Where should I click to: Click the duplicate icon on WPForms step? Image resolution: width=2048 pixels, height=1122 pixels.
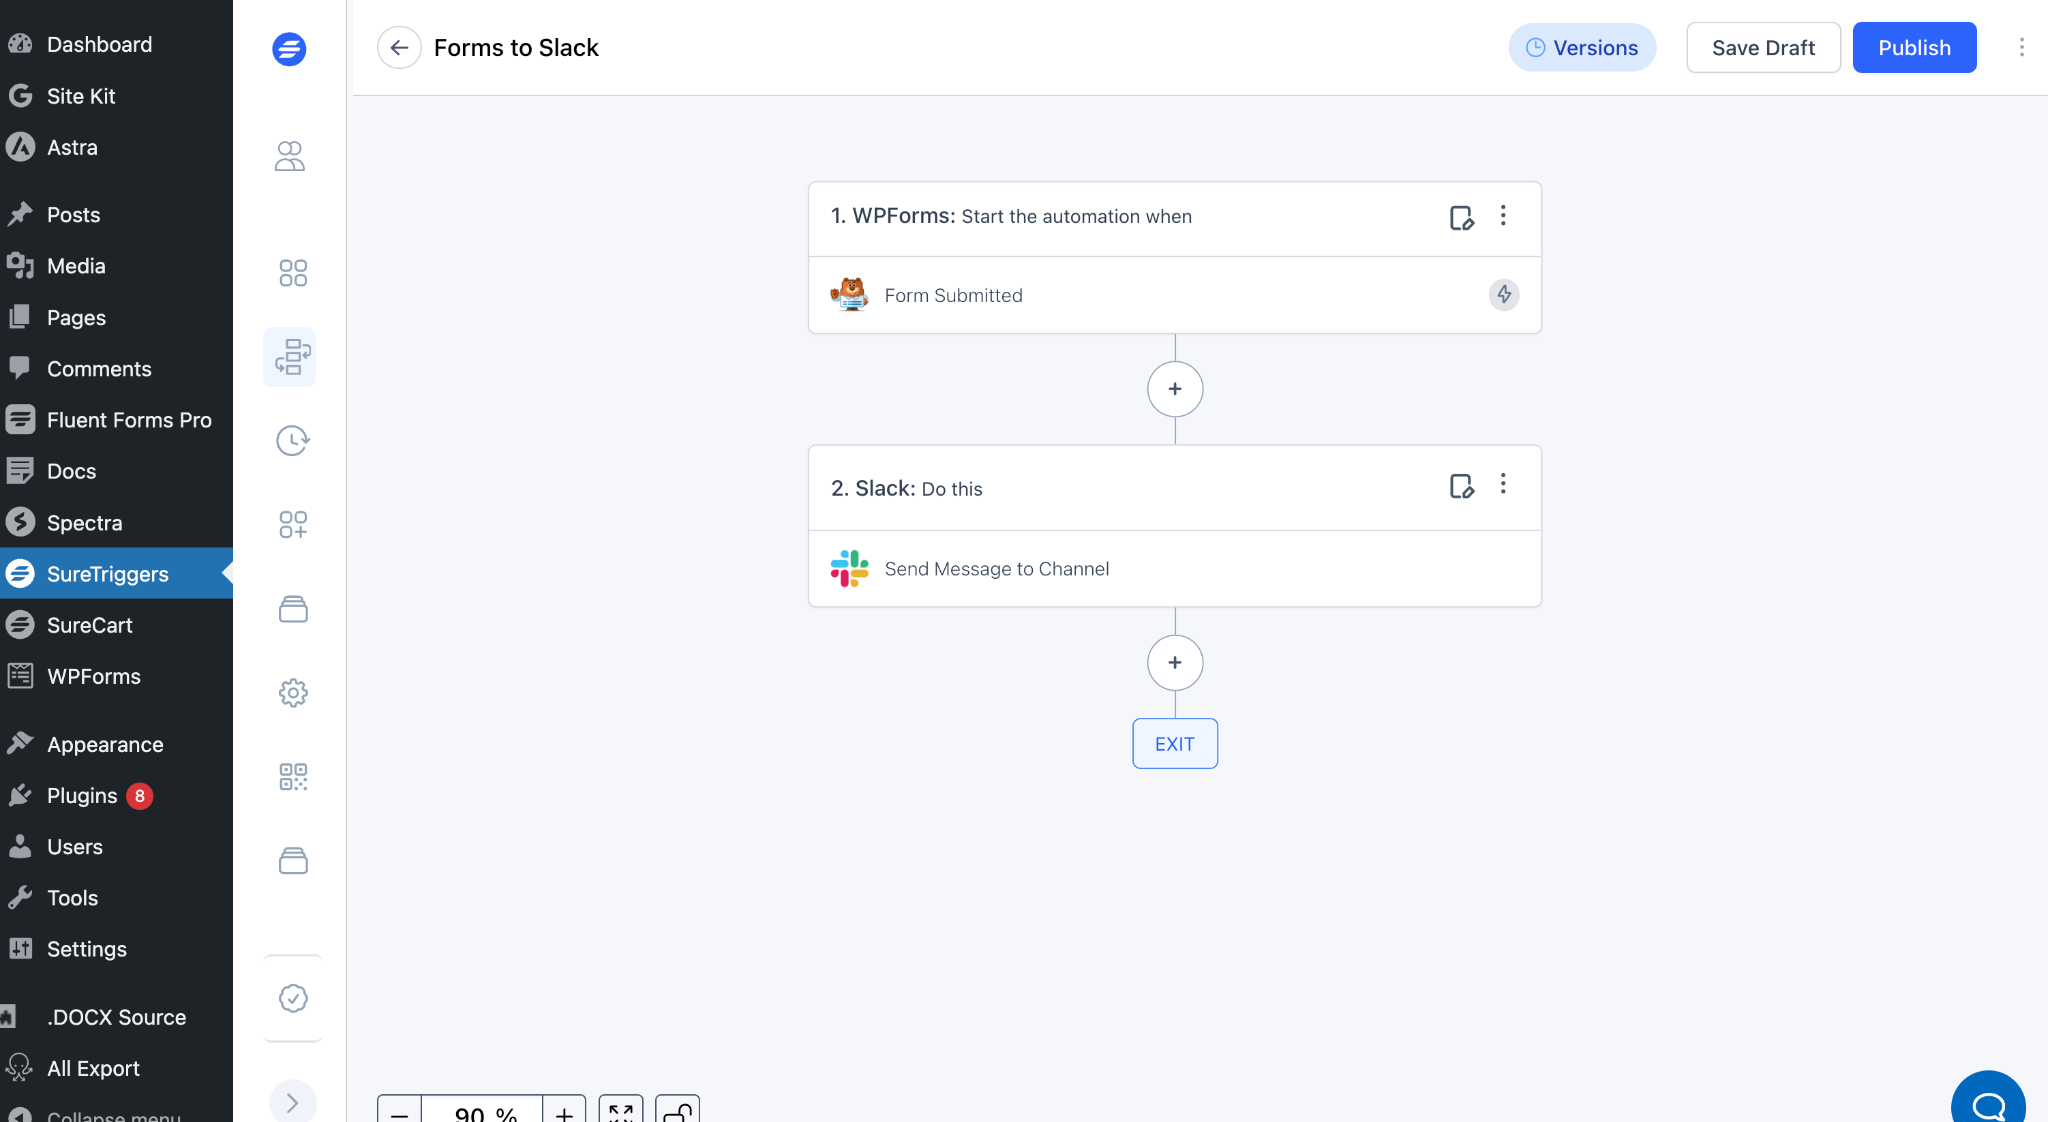pyautogui.click(x=1461, y=217)
